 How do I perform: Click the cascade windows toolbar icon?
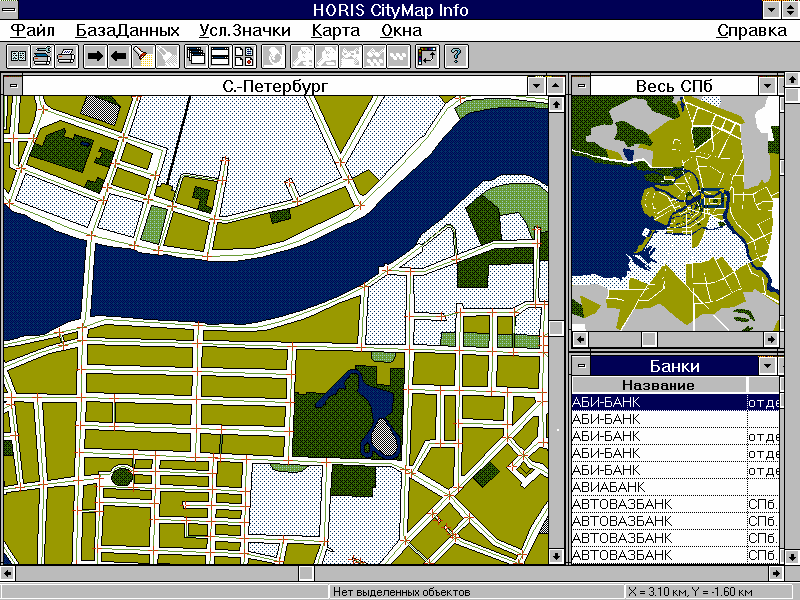[197, 56]
